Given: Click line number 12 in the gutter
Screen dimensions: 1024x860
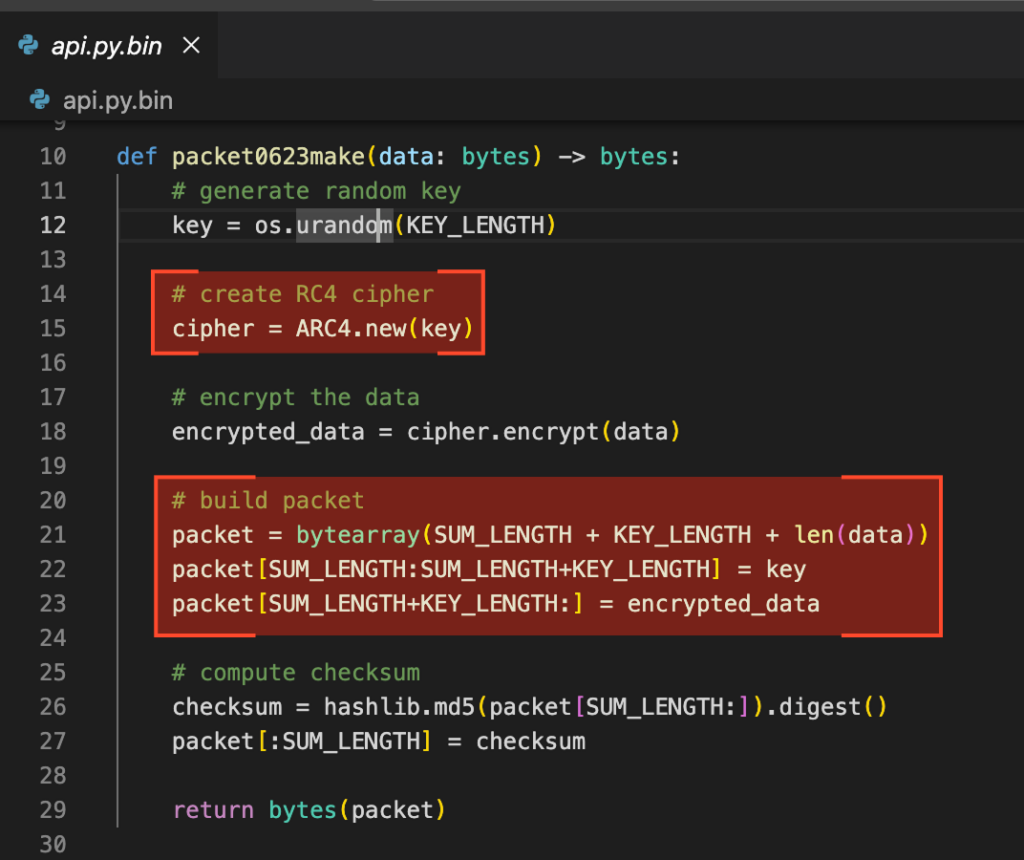Looking at the screenshot, I should coord(53,225).
